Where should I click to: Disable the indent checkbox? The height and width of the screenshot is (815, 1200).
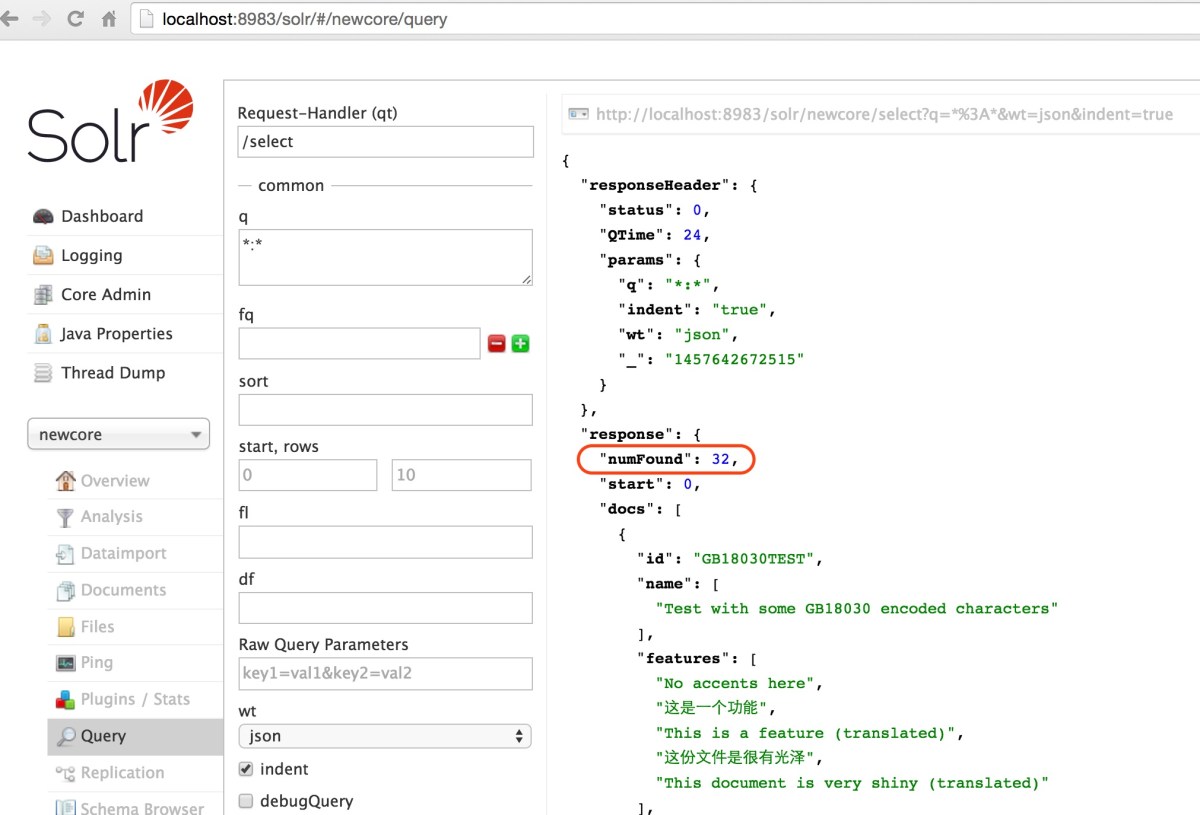pos(246,769)
